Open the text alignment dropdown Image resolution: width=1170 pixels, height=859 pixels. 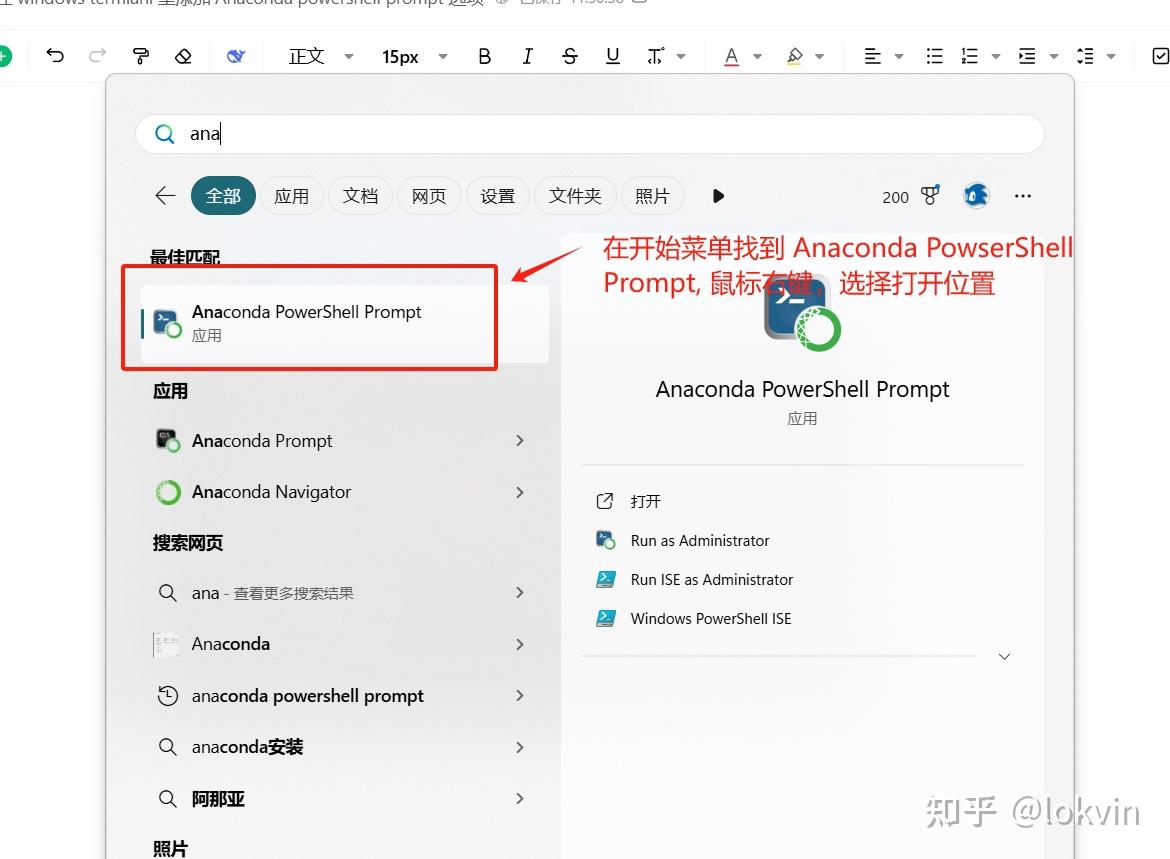click(880, 56)
